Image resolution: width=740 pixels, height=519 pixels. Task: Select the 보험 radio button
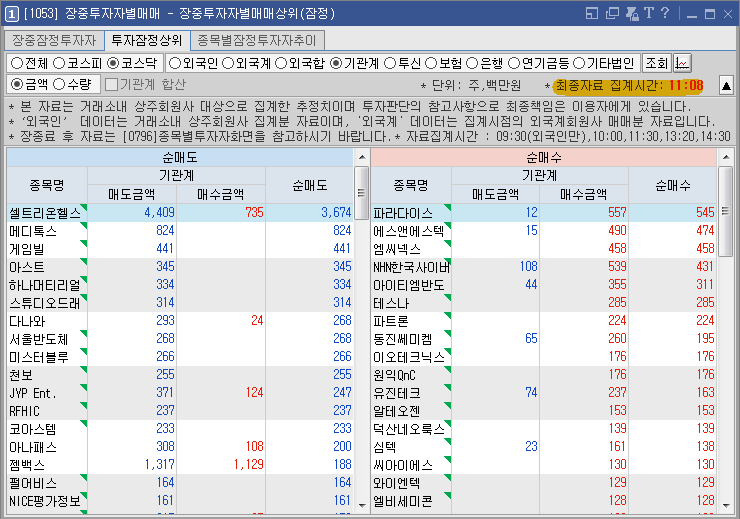click(x=431, y=63)
